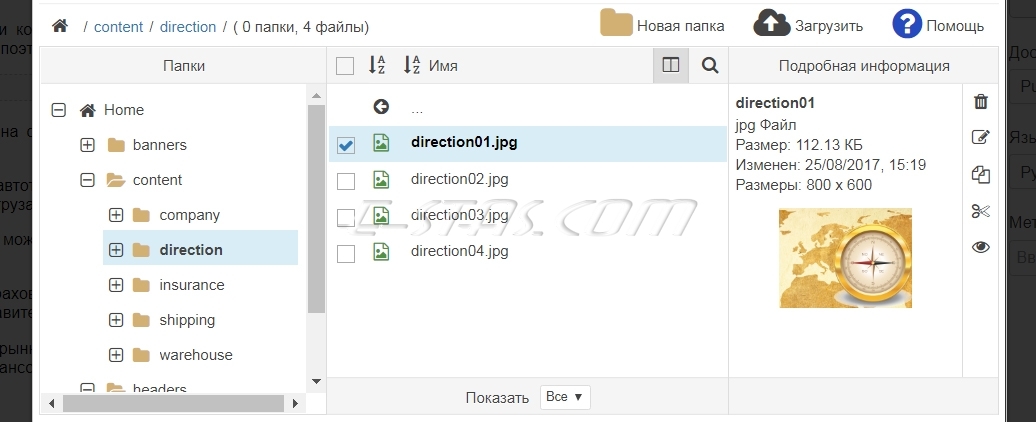The image size is (1036, 422).
Task: Check the direction04.jpg checkbox
Action: (x=346, y=253)
